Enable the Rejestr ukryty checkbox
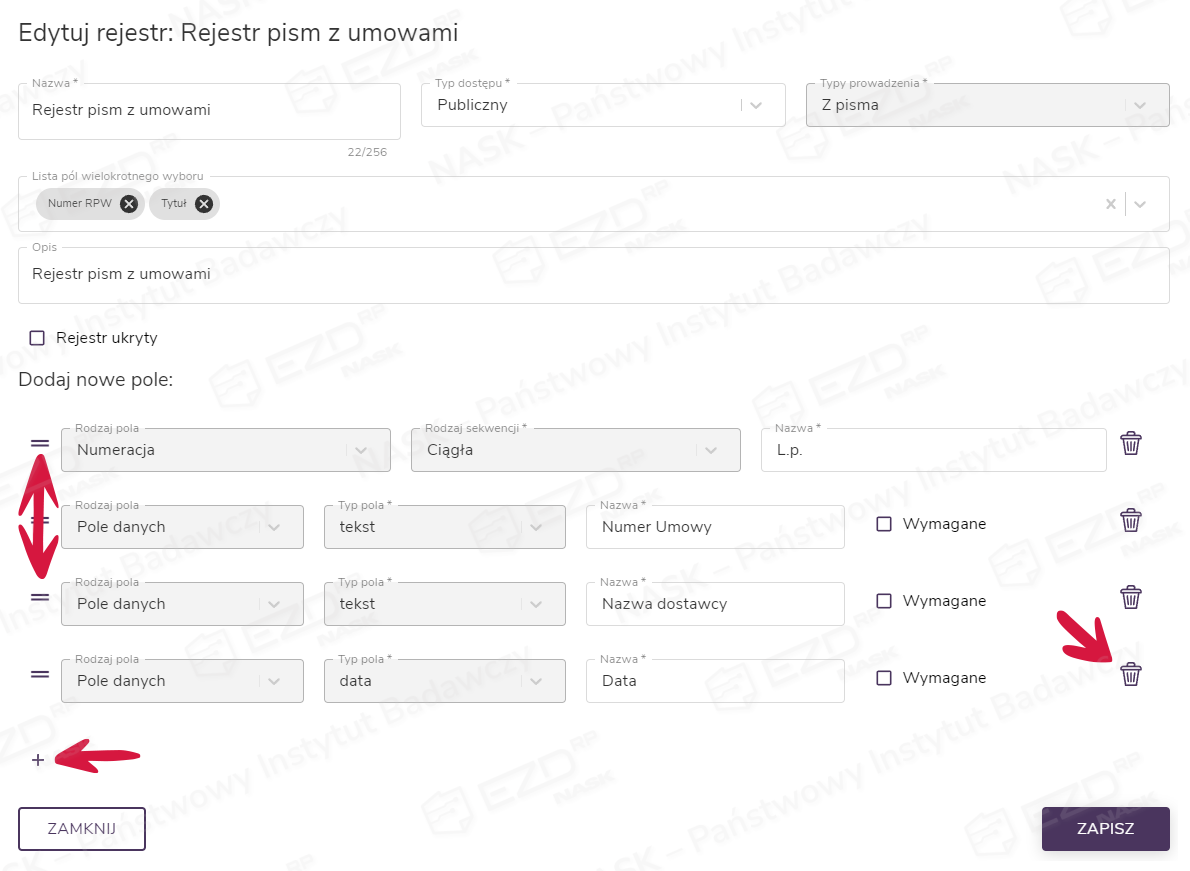This screenshot has height=871, width=1190. coord(37,338)
